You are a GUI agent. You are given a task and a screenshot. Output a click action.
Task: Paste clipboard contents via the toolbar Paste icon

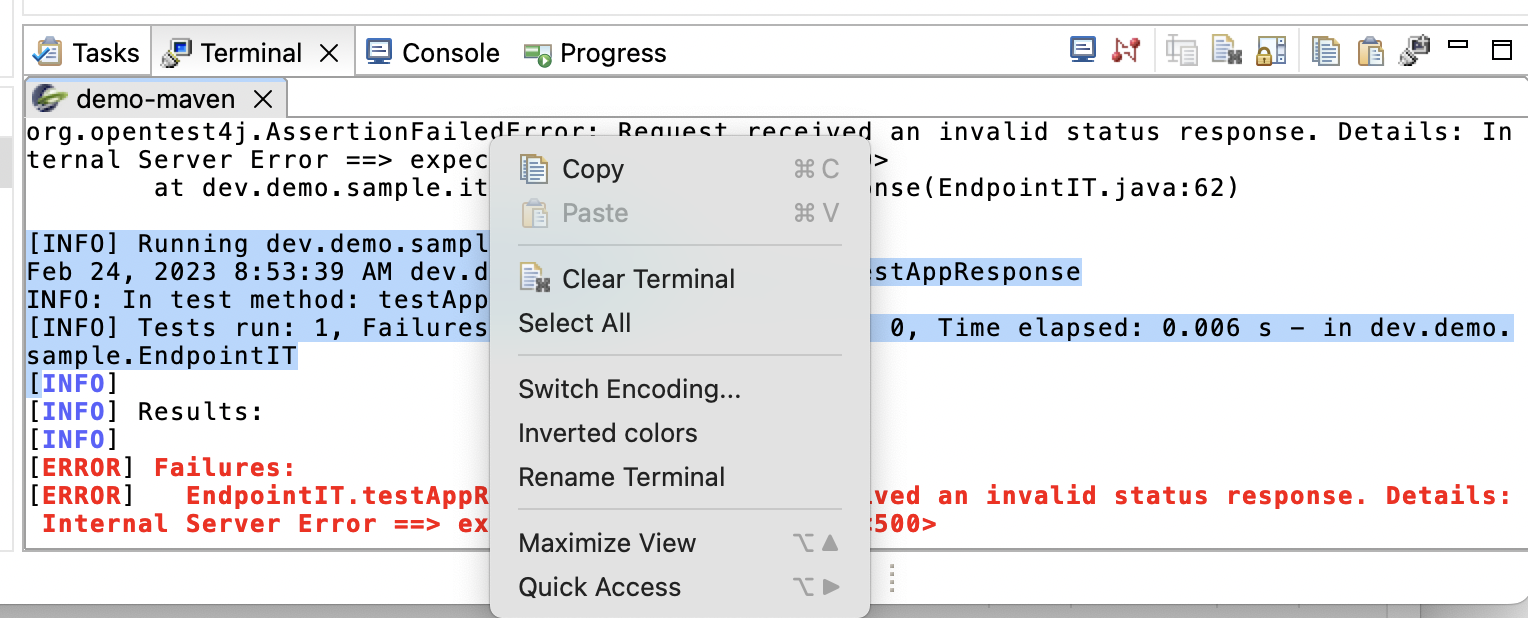[1369, 50]
